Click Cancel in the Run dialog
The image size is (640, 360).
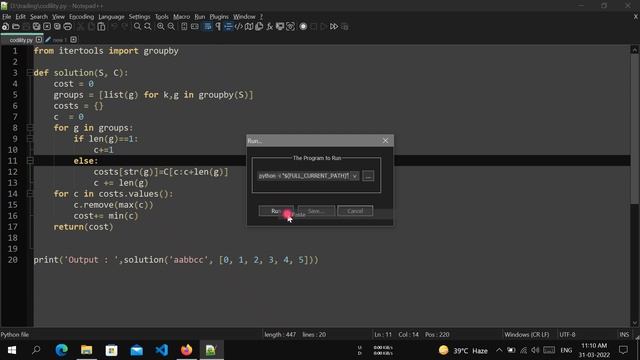tap(355, 211)
